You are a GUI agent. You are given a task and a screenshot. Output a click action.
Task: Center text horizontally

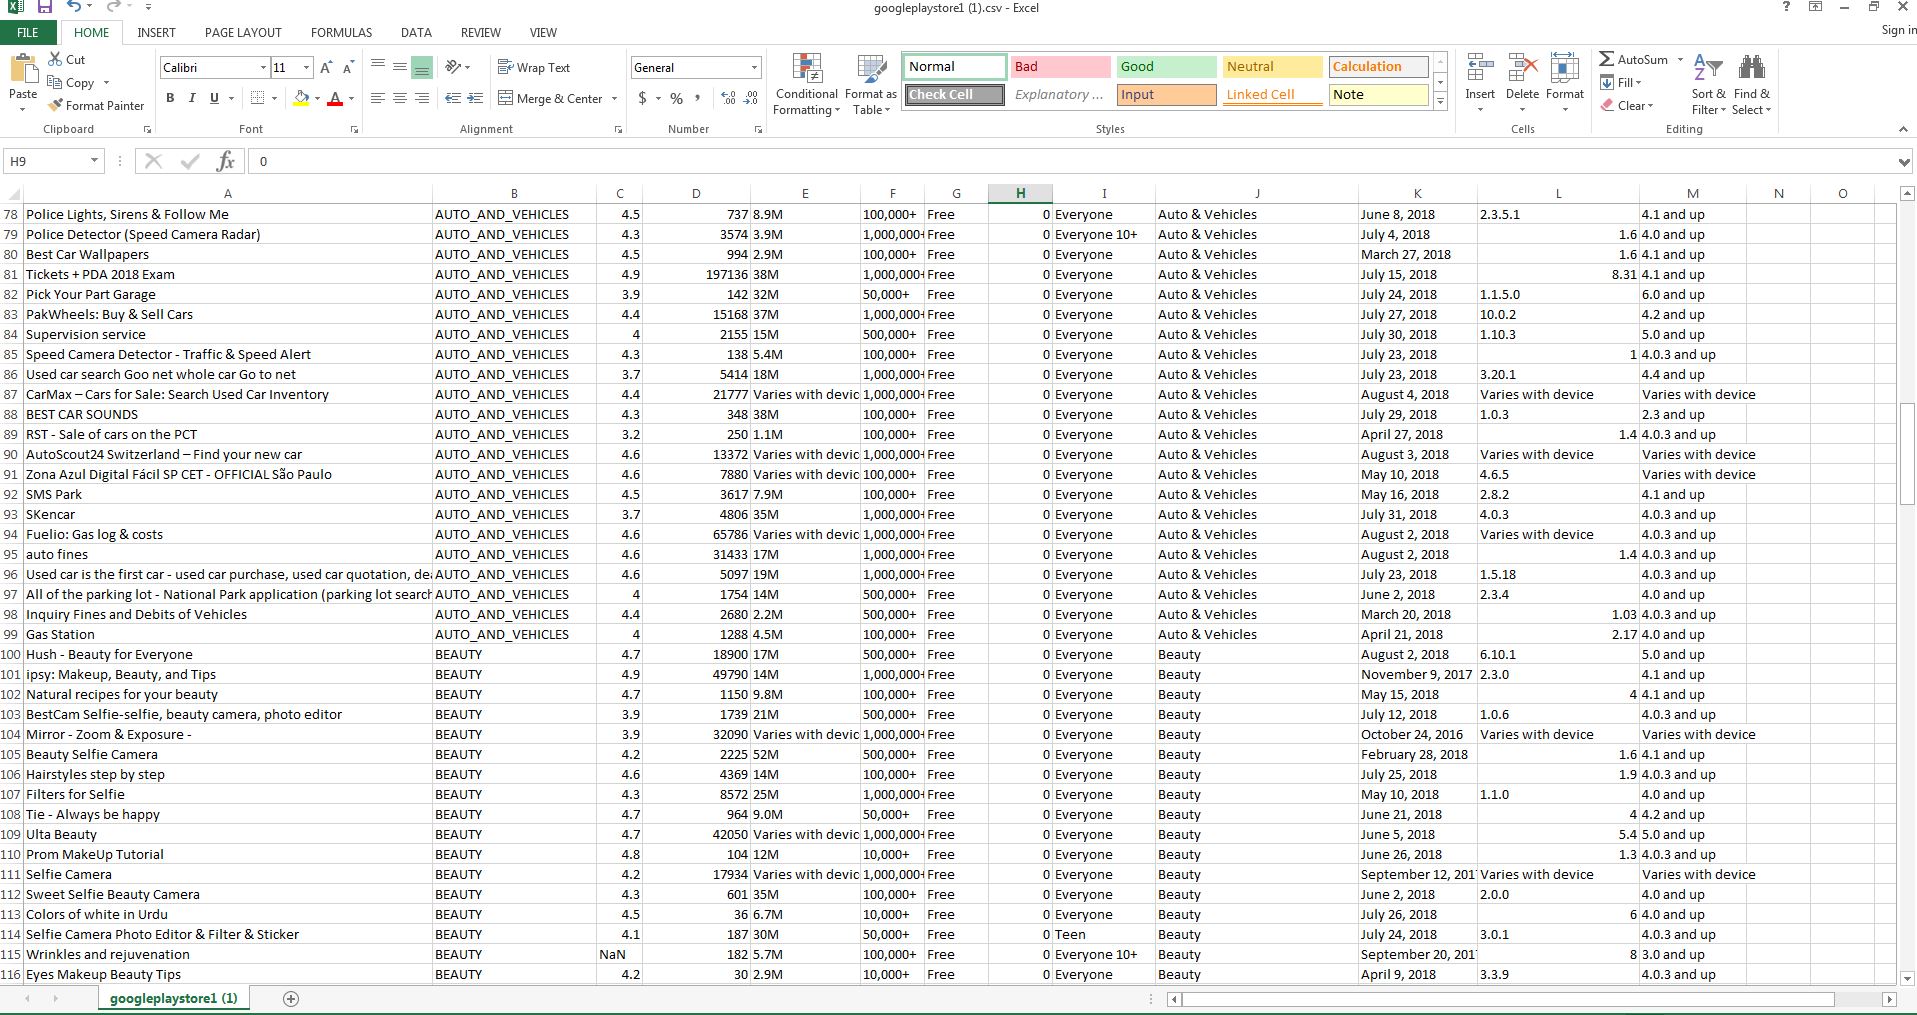point(400,98)
